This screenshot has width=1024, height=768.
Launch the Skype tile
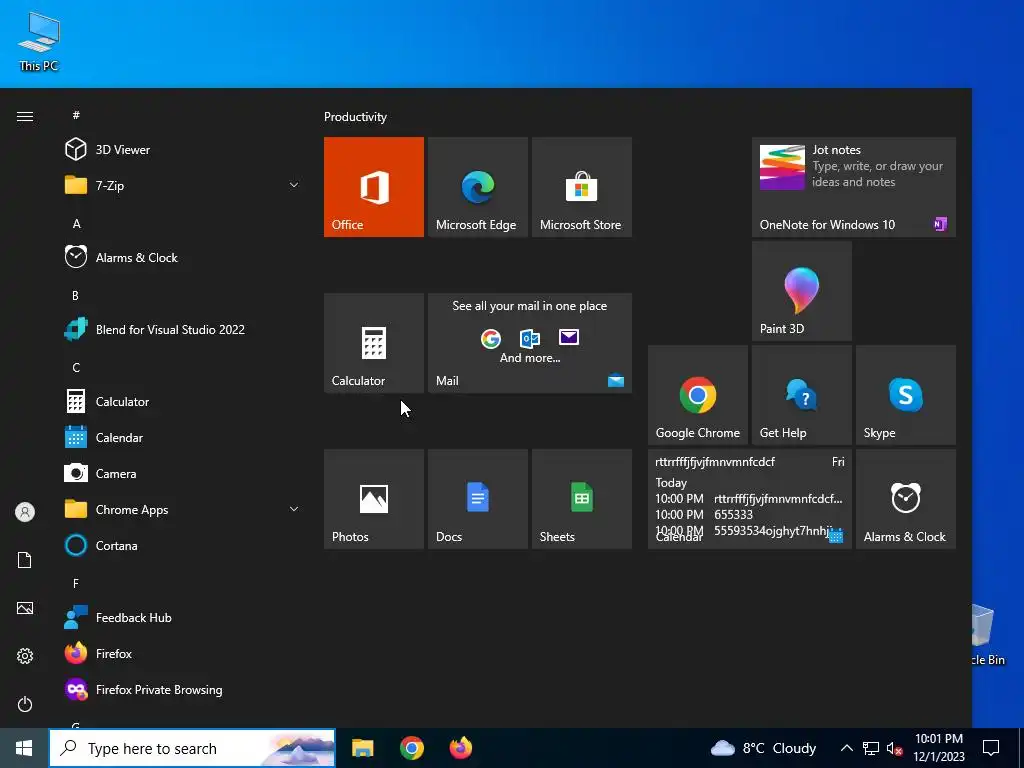tap(906, 395)
